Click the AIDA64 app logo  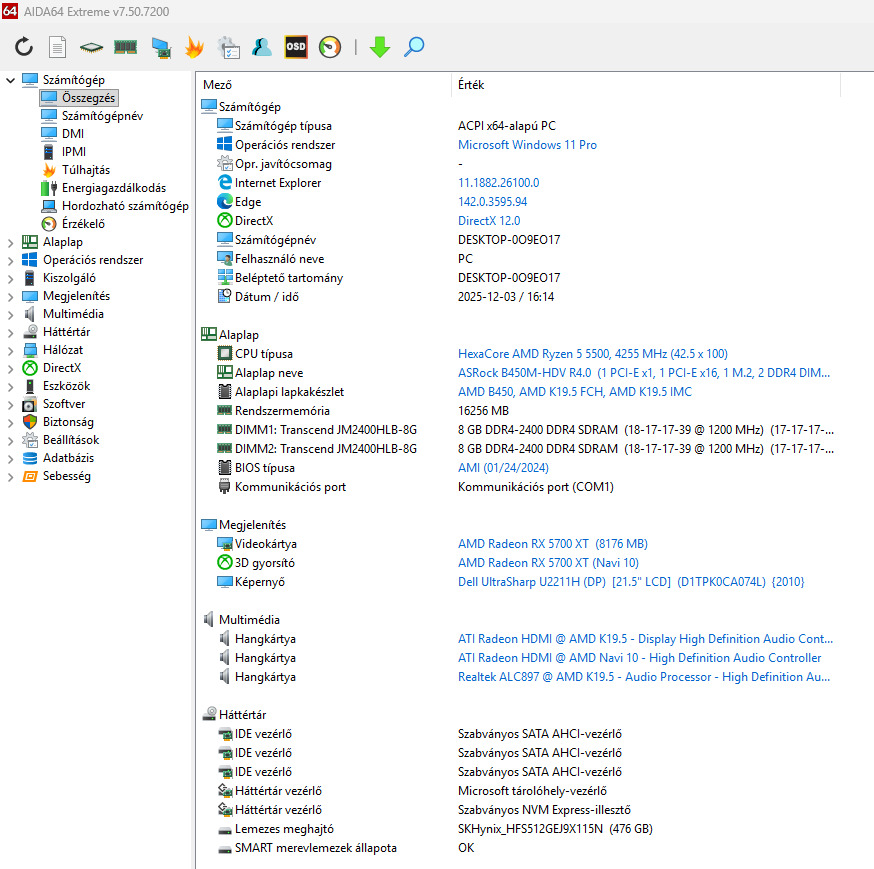(9, 11)
